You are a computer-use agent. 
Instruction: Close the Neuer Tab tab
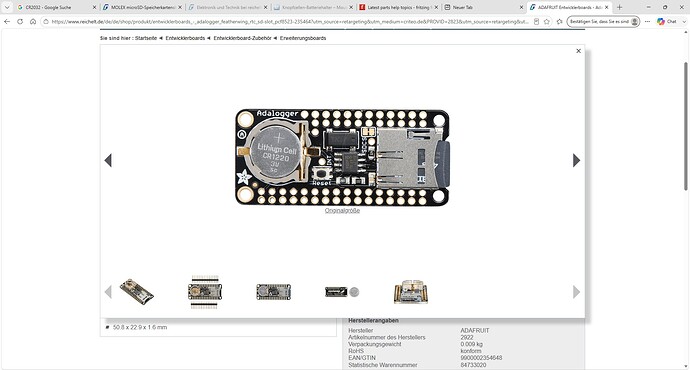[521, 7]
